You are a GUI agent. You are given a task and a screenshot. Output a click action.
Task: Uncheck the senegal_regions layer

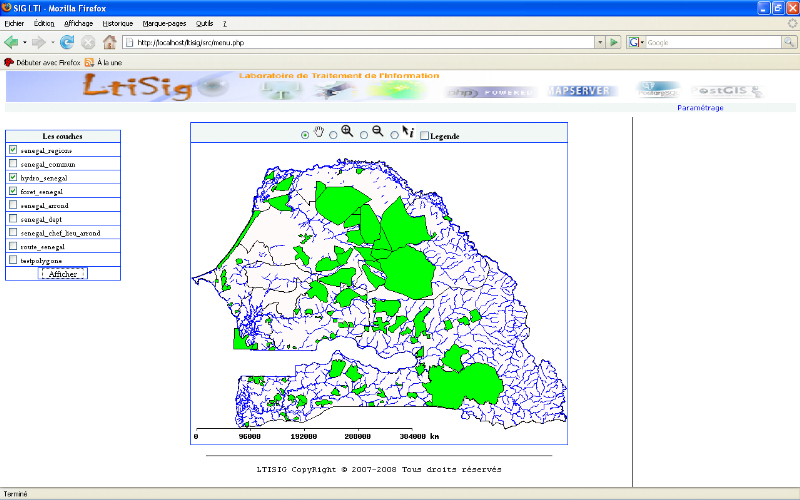(x=13, y=150)
